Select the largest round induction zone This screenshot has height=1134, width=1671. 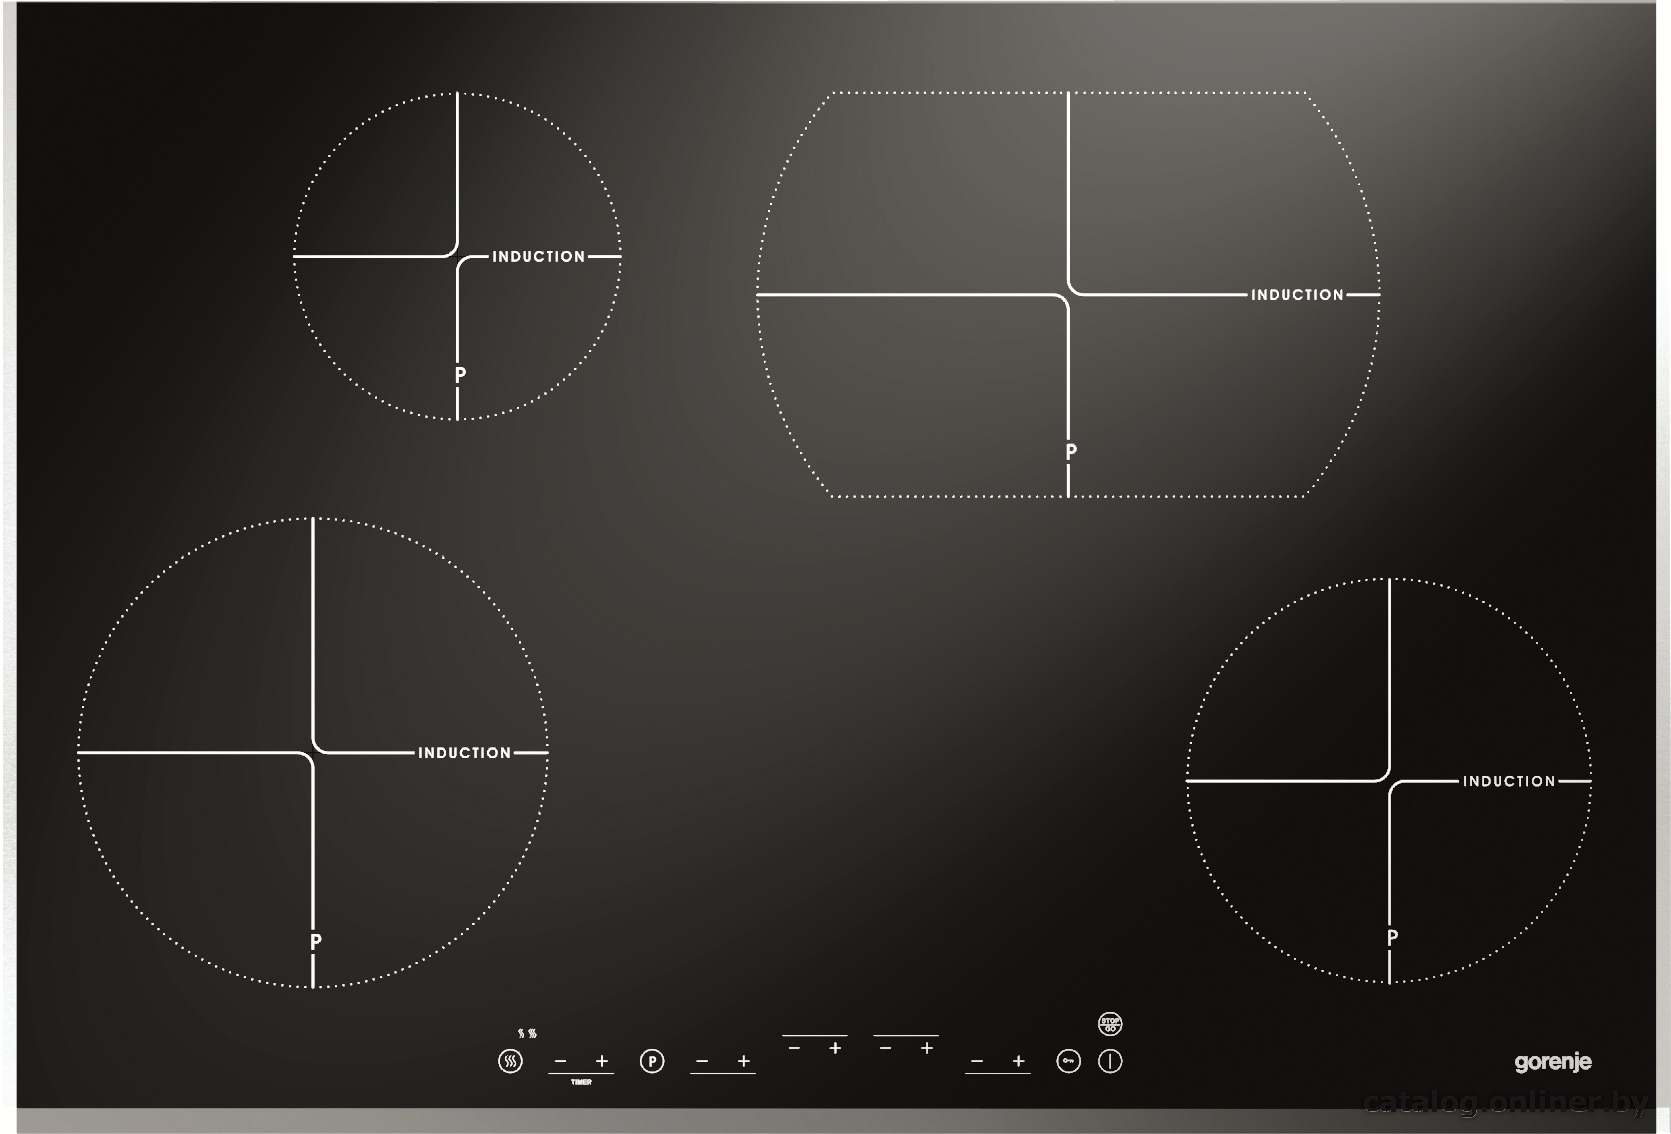coord(313,752)
